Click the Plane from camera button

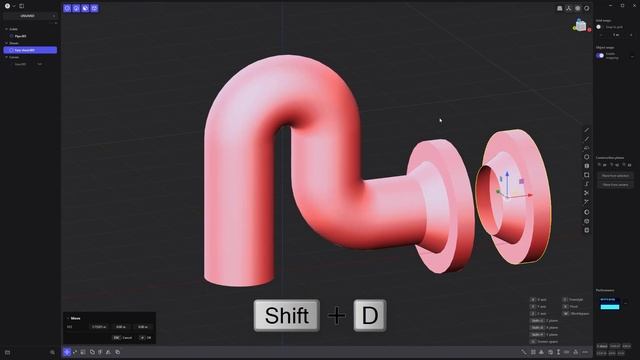pyautogui.click(x=615, y=185)
